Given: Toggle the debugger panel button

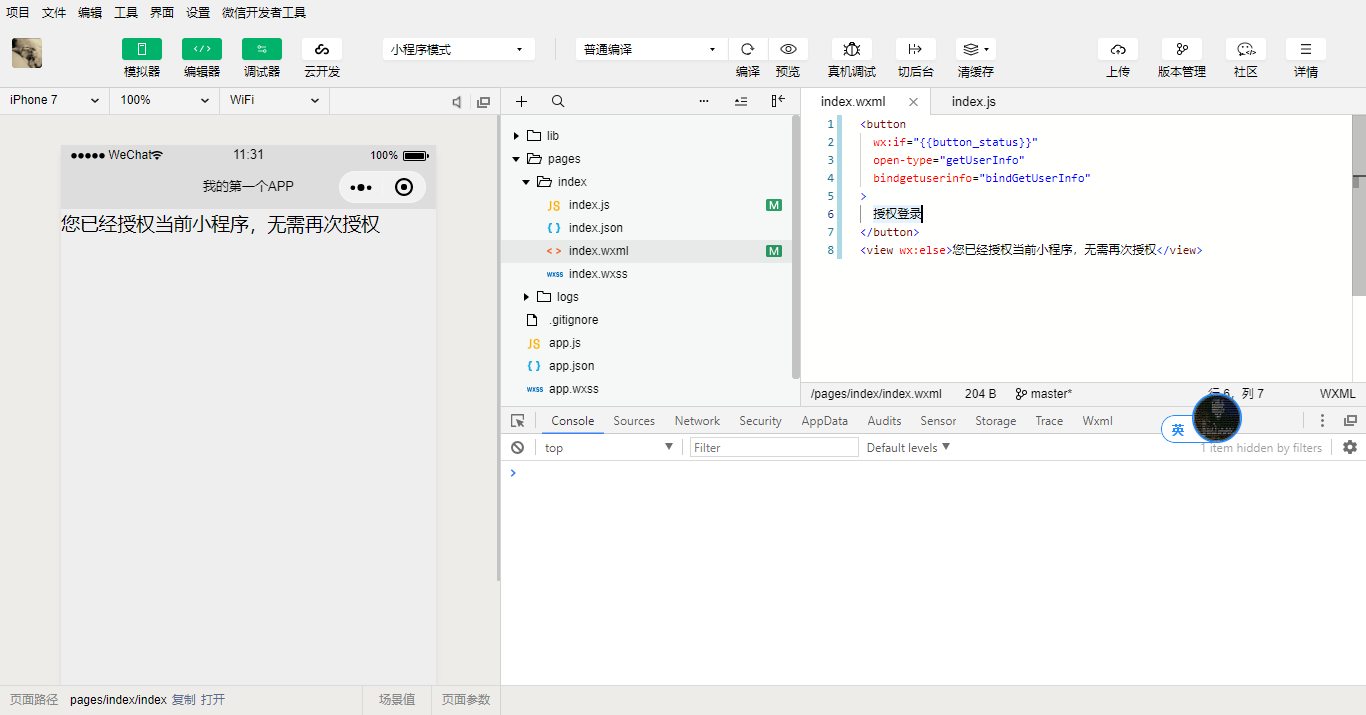Looking at the screenshot, I should [261, 49].
